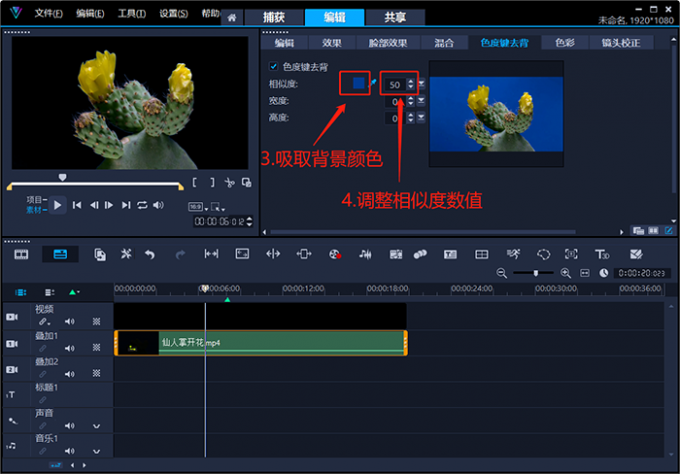Toggle repeat playback
The image size is (680, 474).
tap(142, 205)
